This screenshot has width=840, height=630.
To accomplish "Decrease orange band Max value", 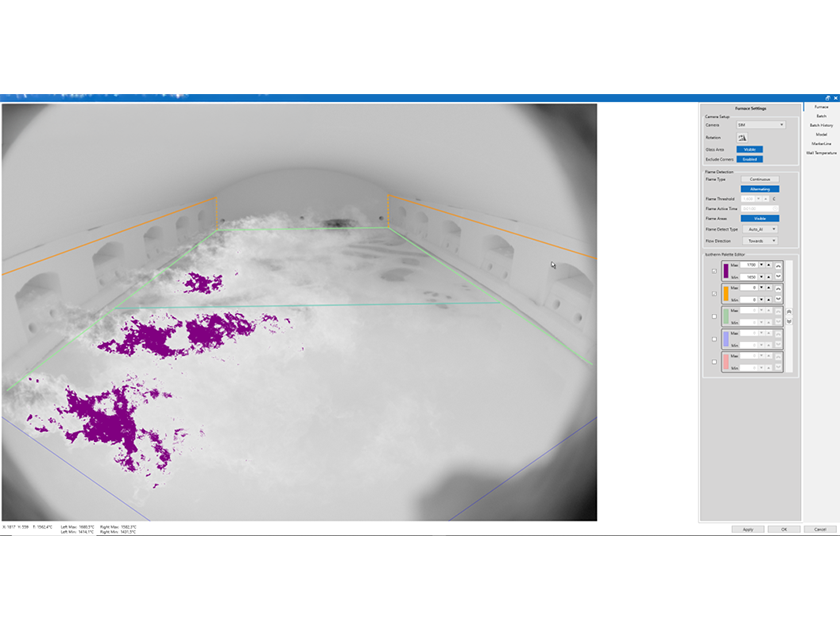I will pos(761,288).
